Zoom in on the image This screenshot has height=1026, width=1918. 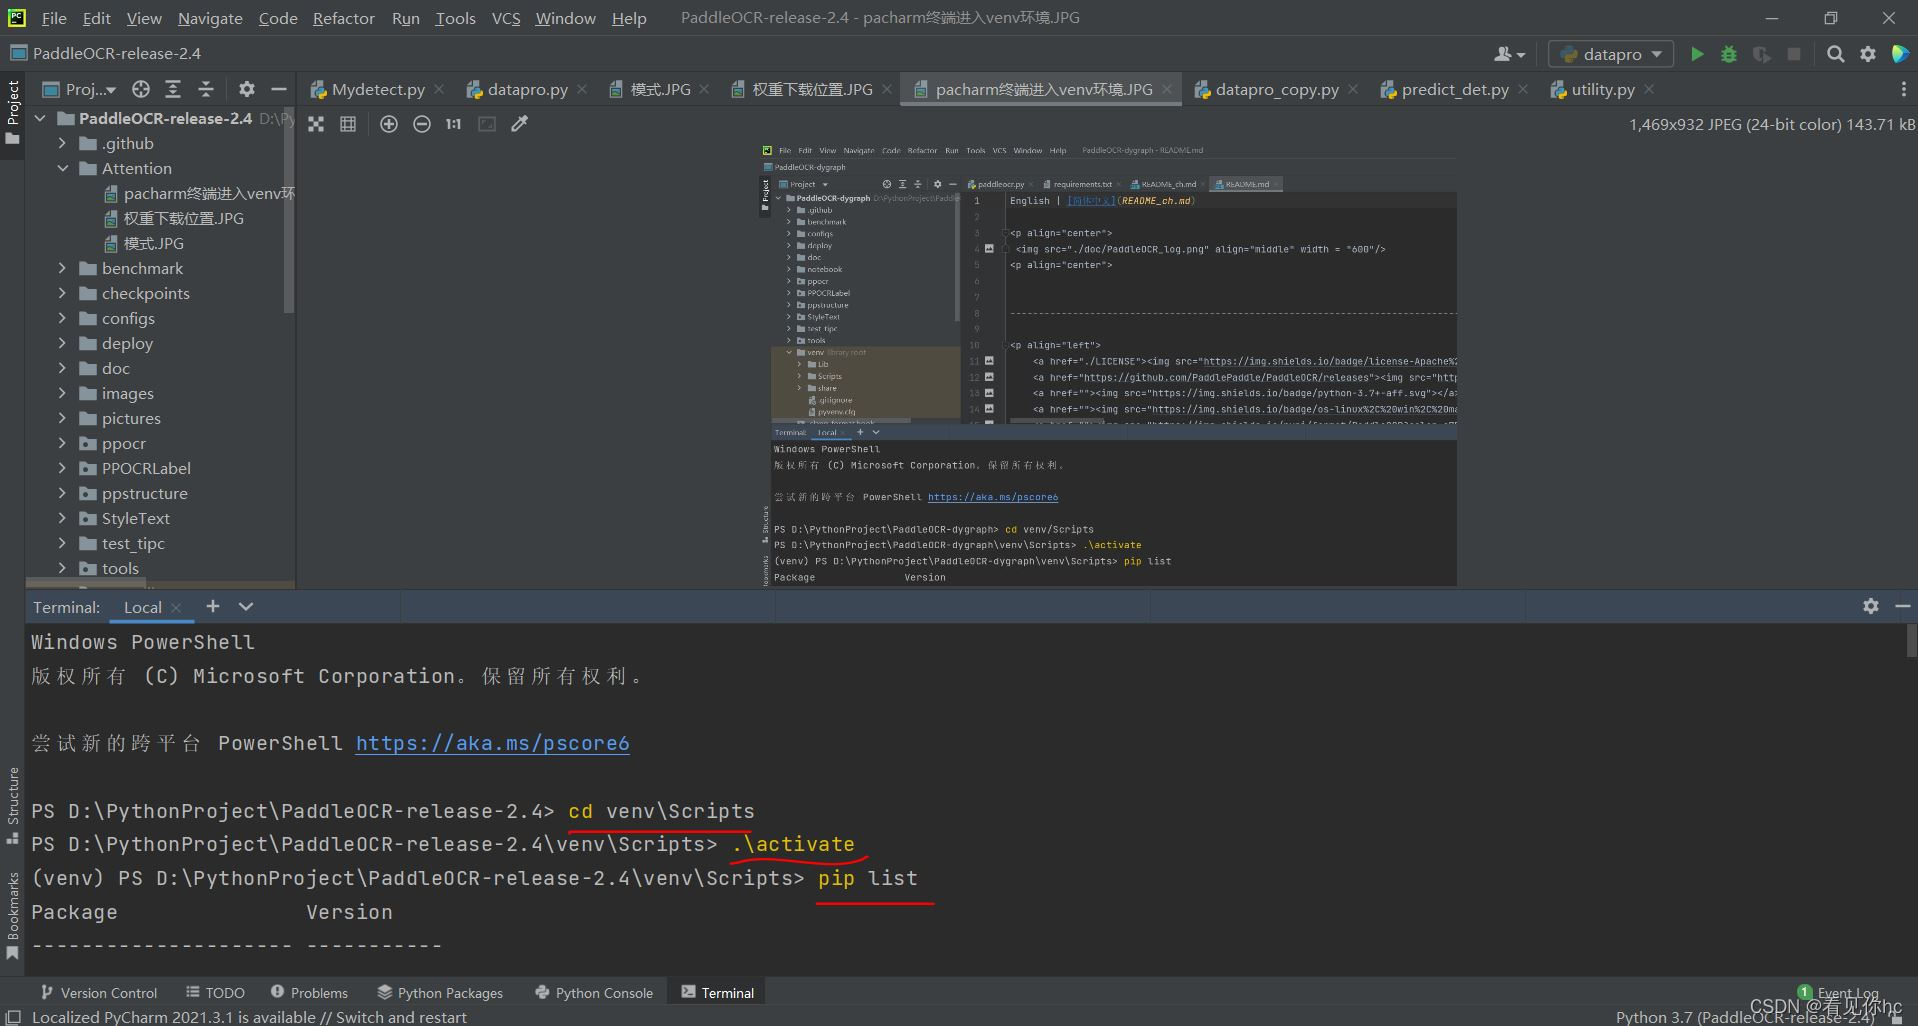click(x=389, y=124)
